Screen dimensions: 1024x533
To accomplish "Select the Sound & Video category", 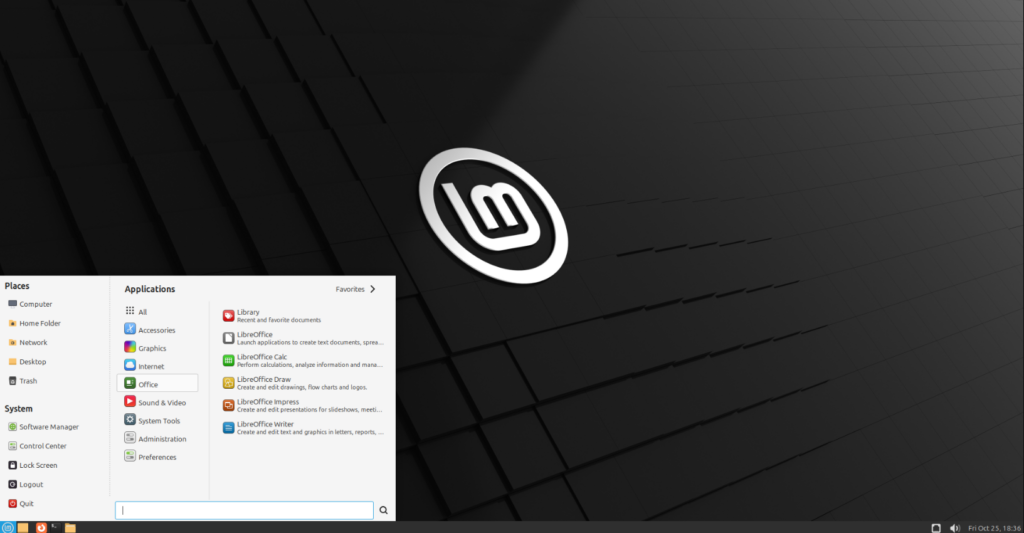I will point(157,402).
